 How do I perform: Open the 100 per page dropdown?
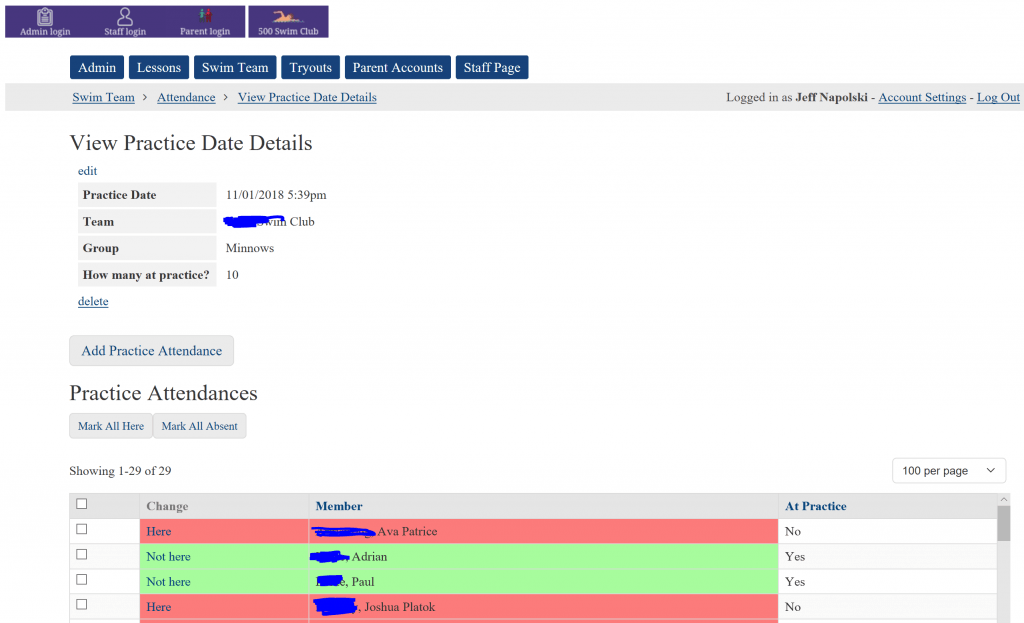click(x=949, y=471)
